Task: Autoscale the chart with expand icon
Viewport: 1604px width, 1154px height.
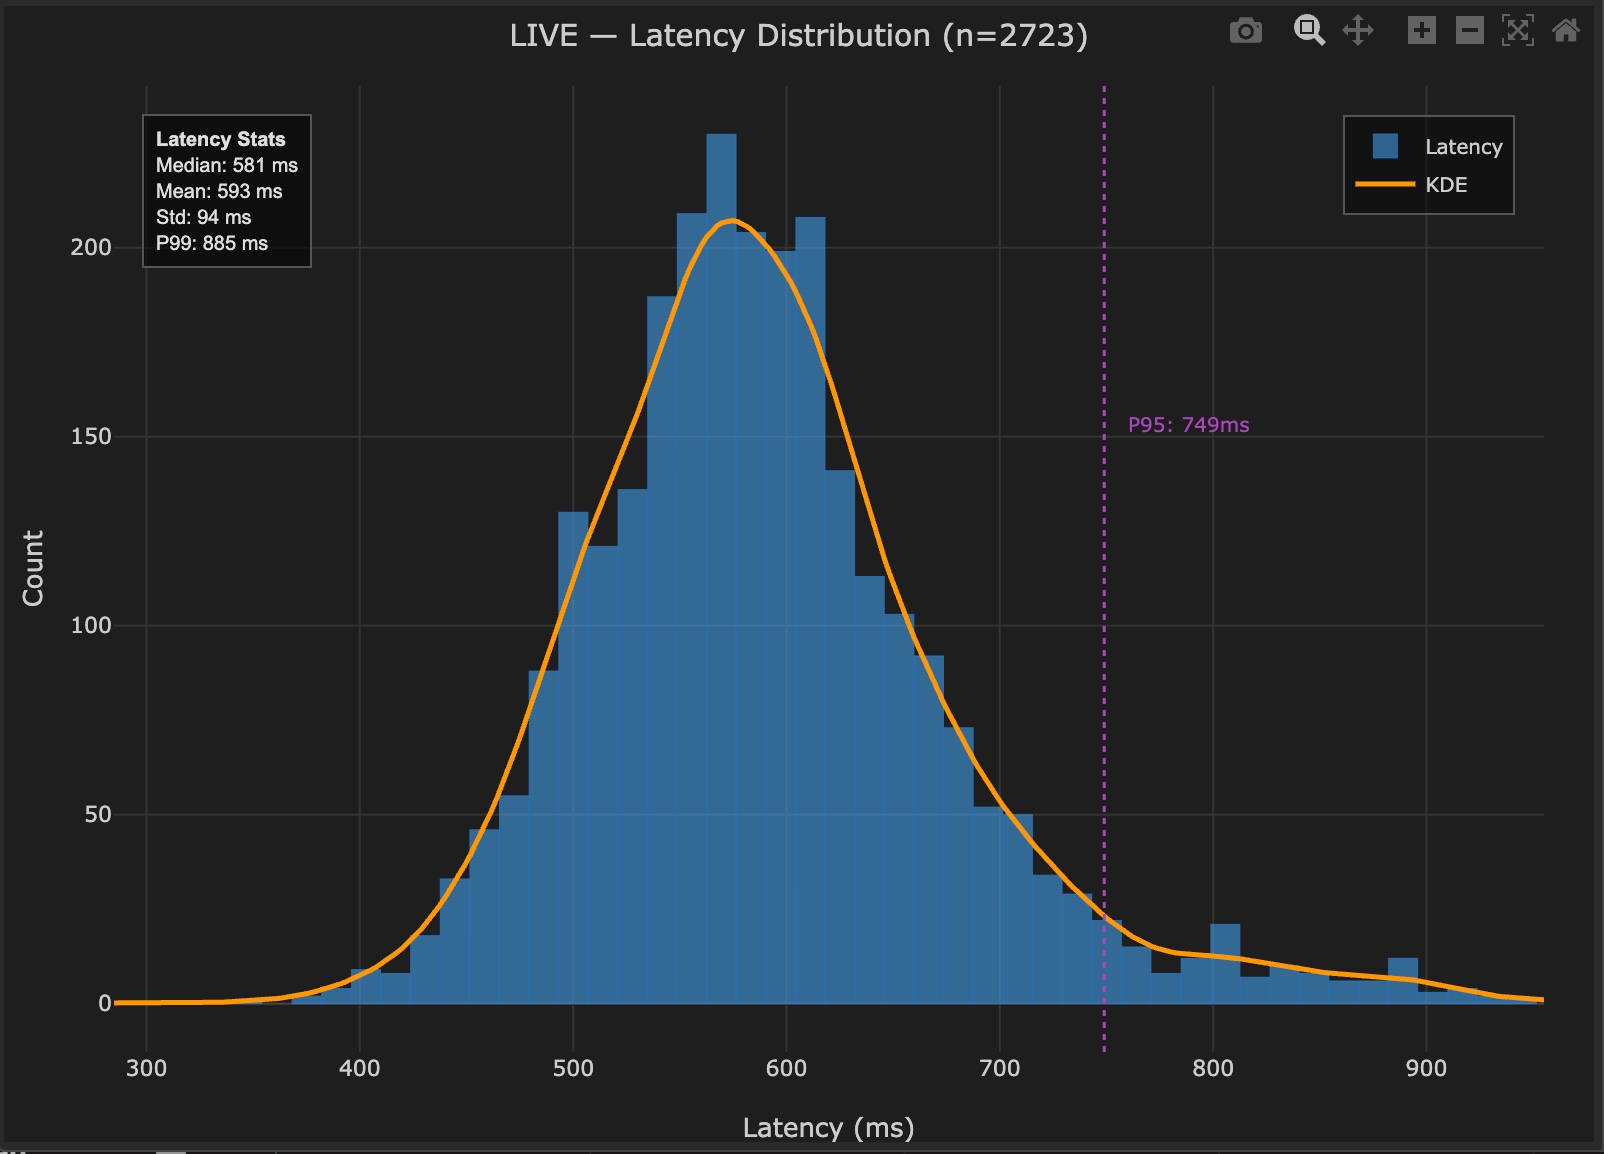Action: pyautogui.click(x=1518, y=31)
